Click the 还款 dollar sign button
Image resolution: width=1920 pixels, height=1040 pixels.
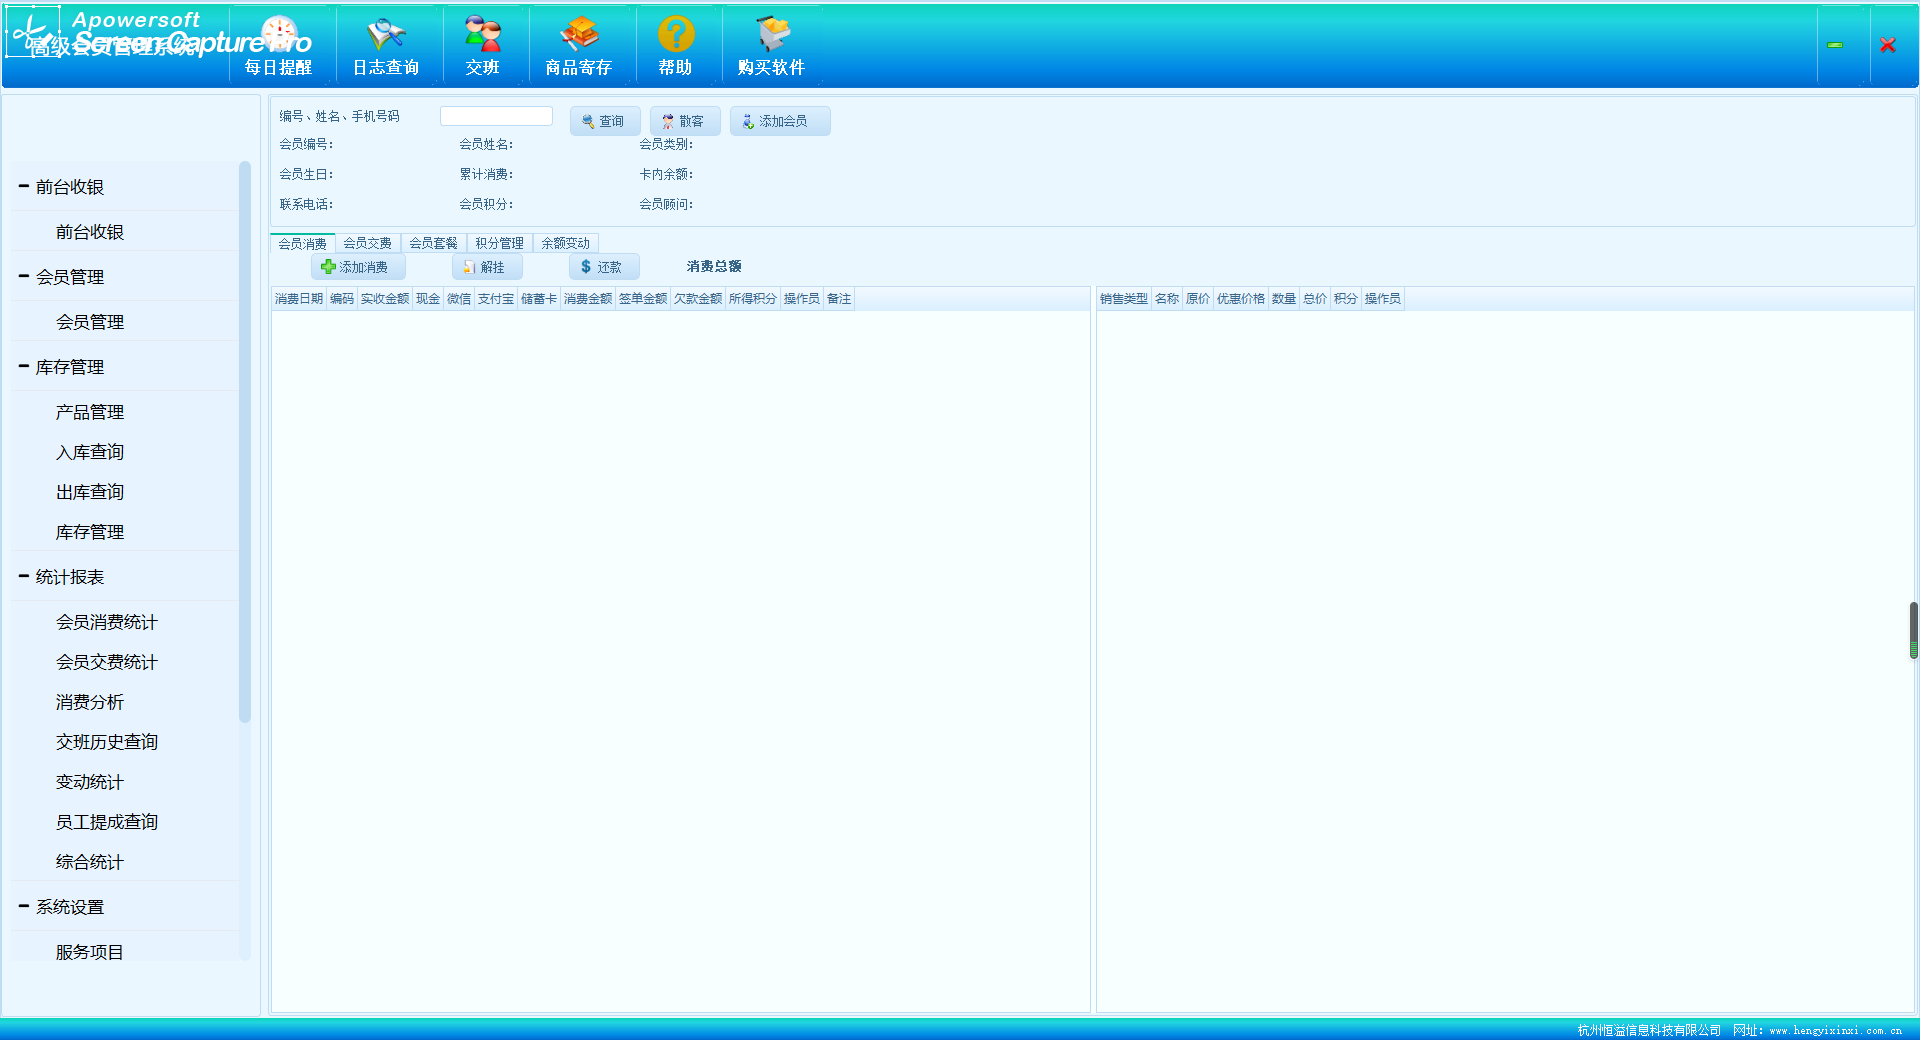(x=603, y=267)
